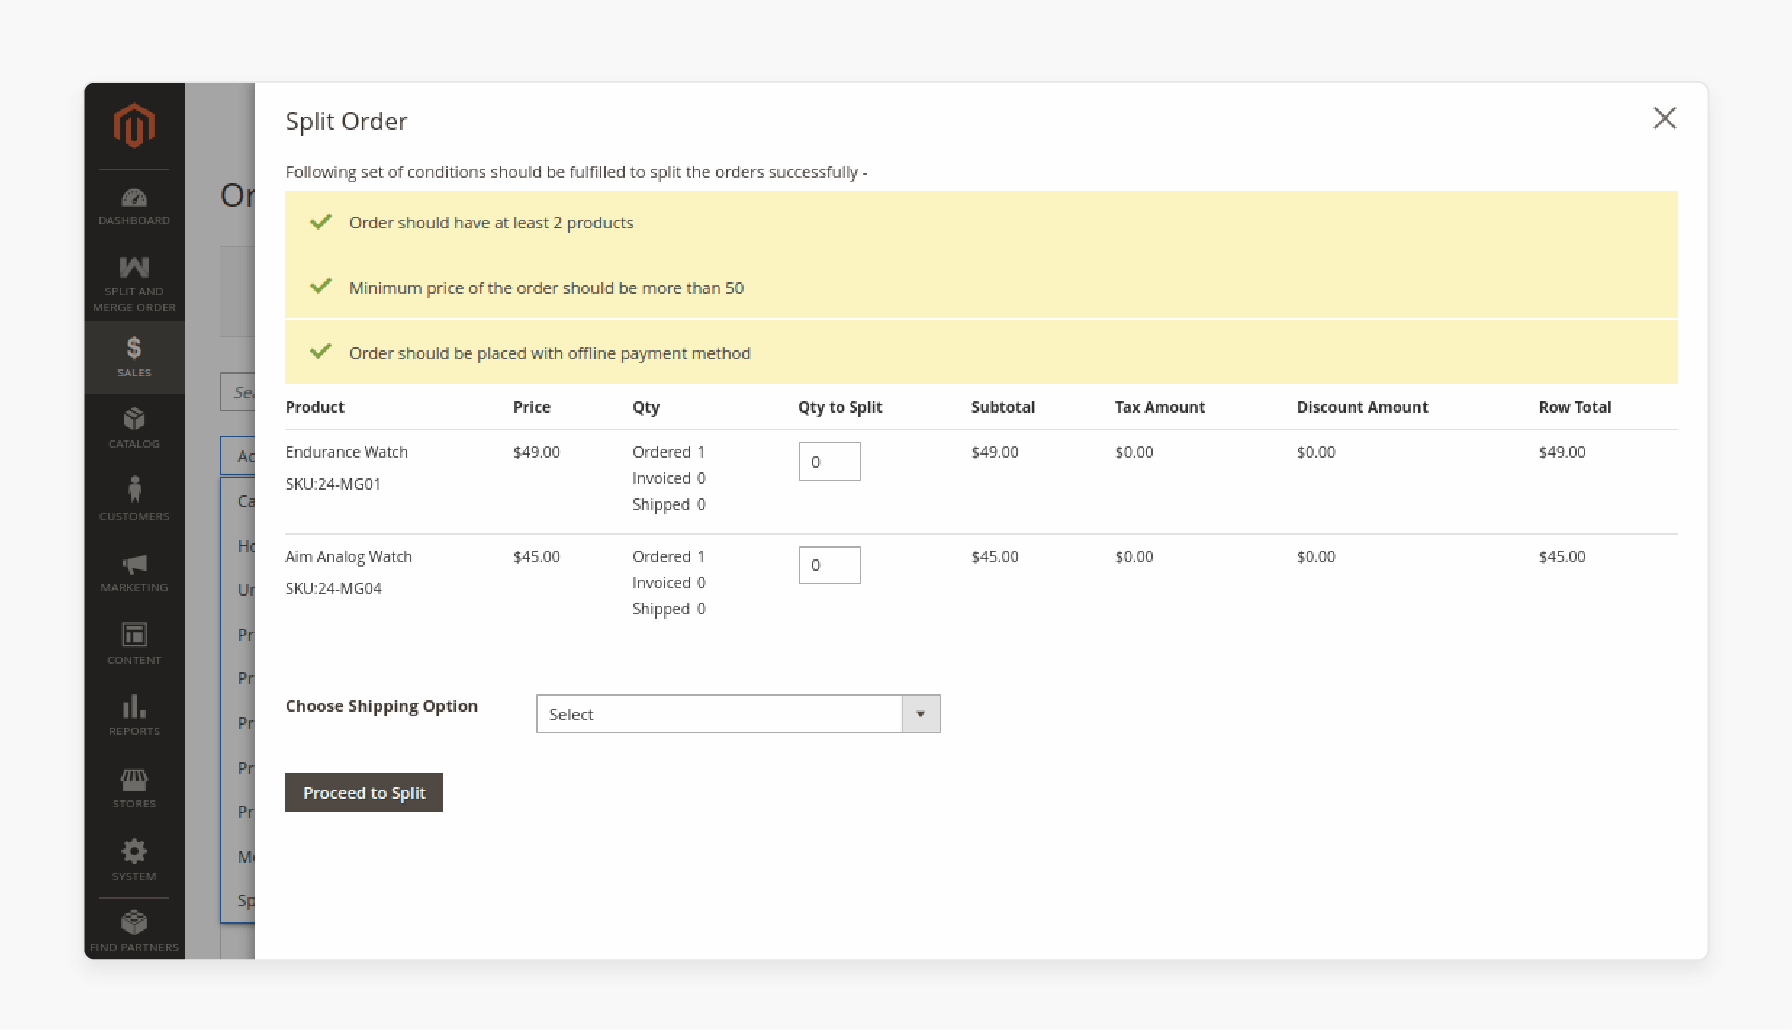Click the checkmark for offline payment condition
Image resolution: width=1792 pixels, height=1030 pixels.
(321, 352)
